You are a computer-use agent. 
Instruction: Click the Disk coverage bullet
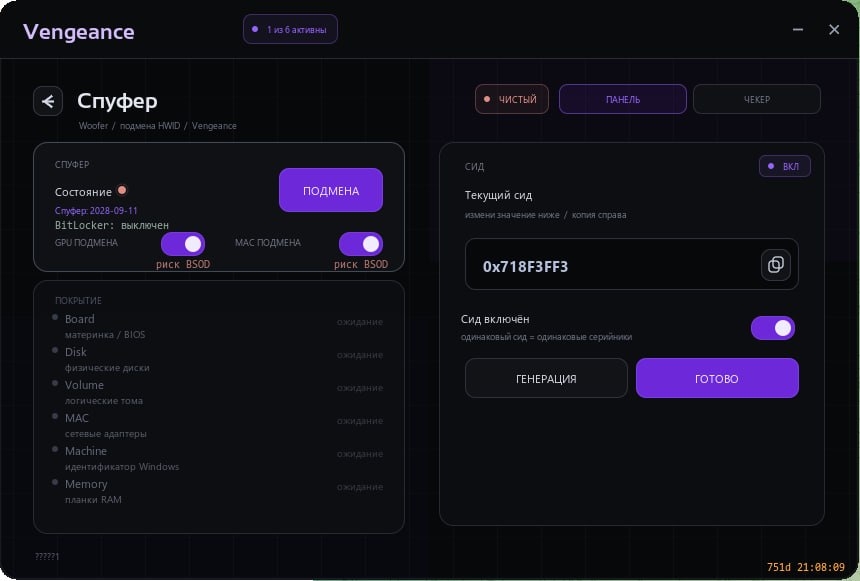point(55,350)
